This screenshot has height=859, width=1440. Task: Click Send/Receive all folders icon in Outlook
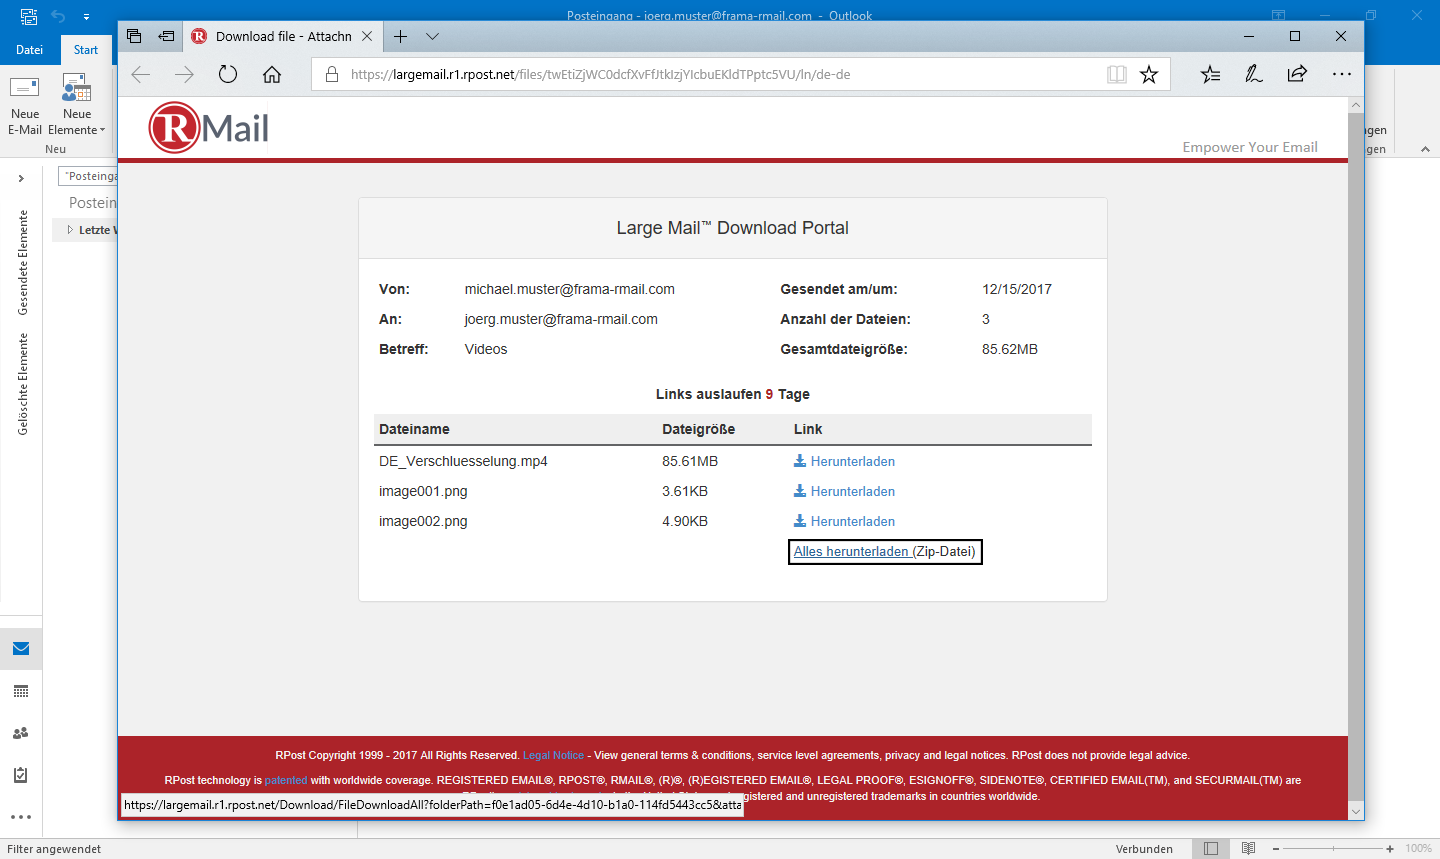point(29,16)
